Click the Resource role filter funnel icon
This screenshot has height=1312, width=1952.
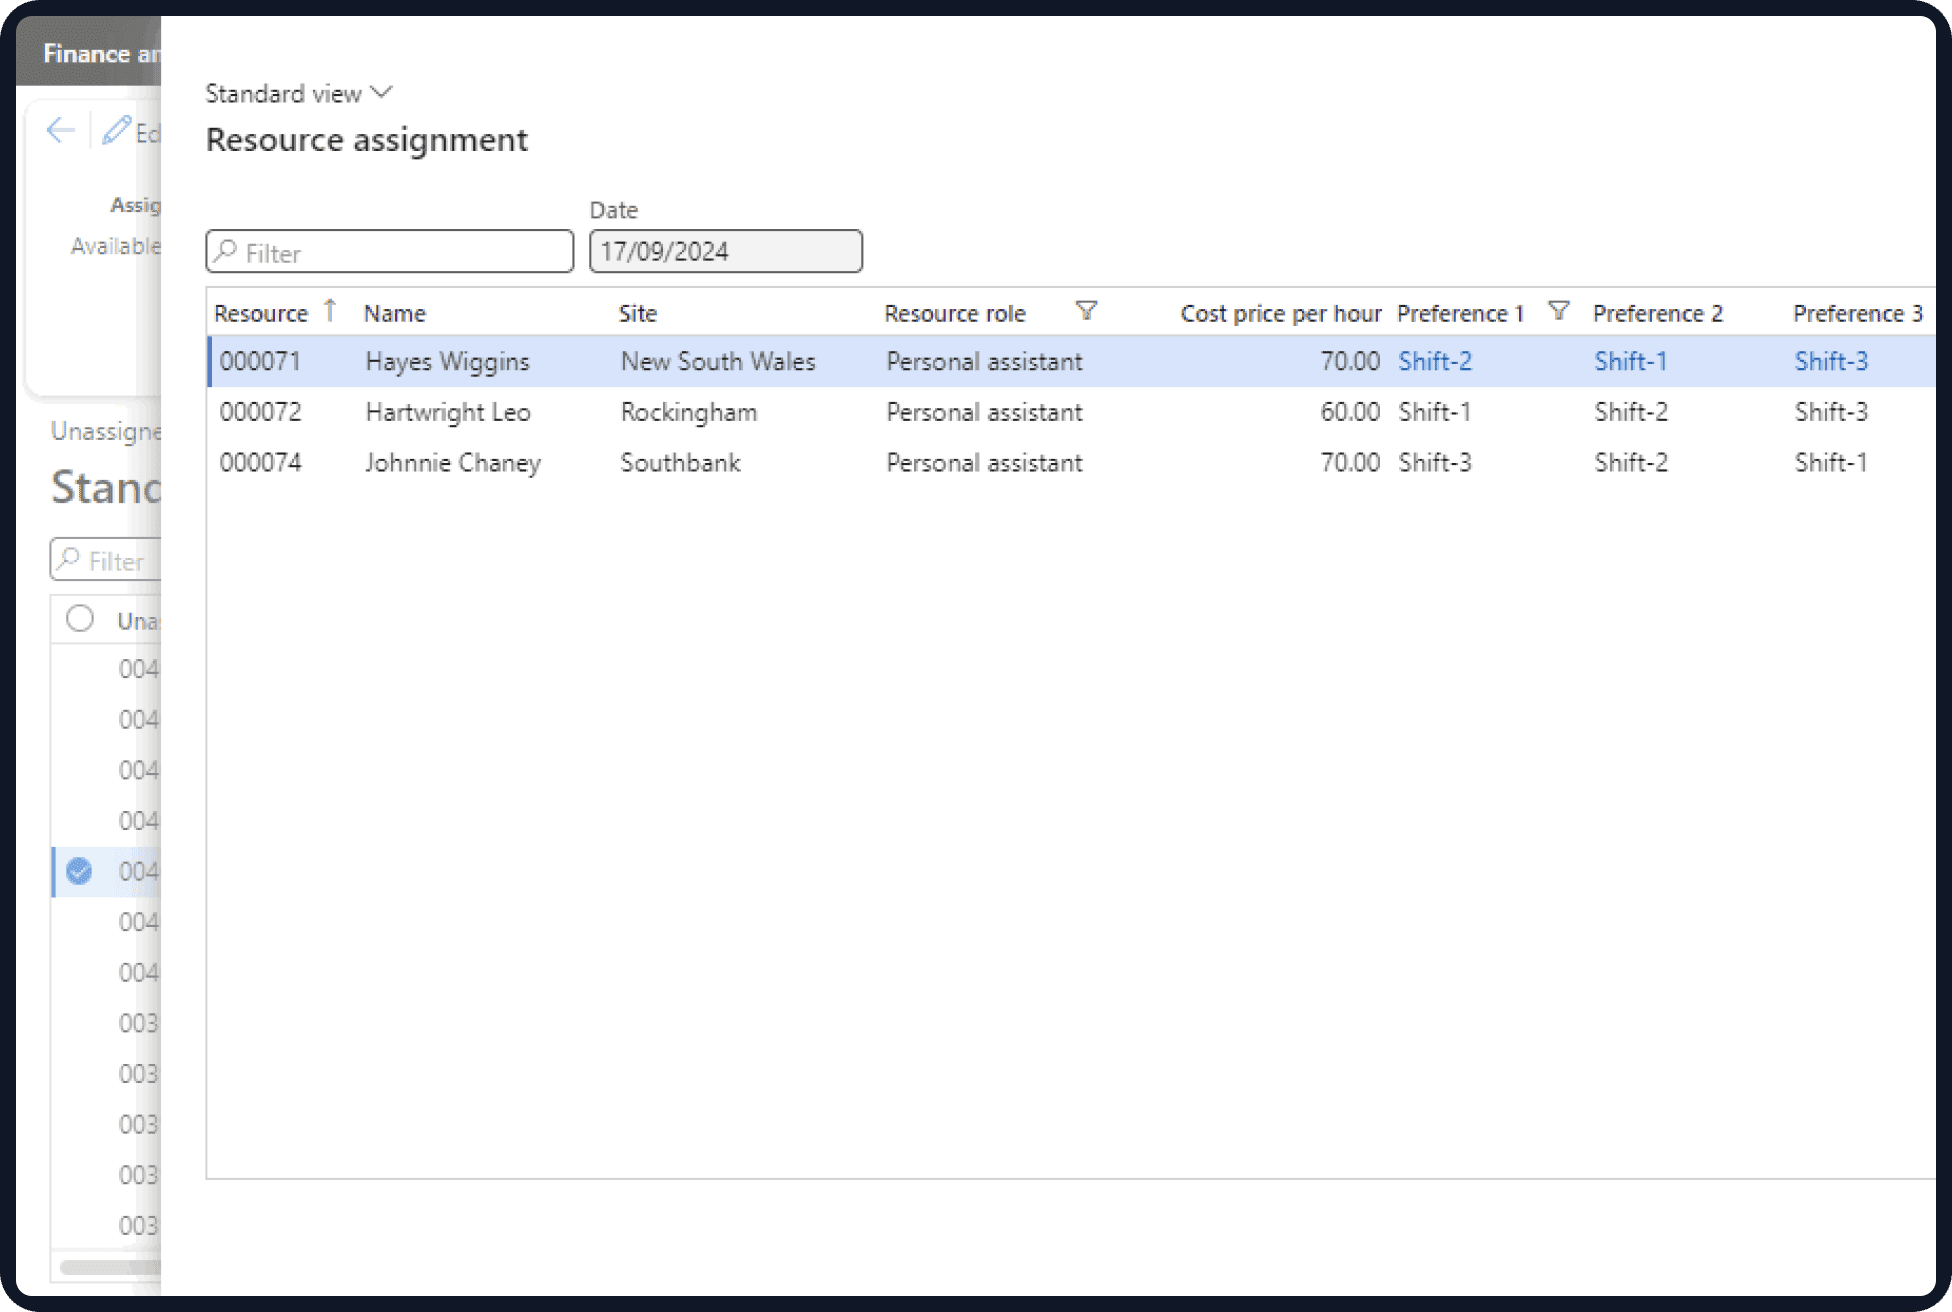click(1087, 311)
